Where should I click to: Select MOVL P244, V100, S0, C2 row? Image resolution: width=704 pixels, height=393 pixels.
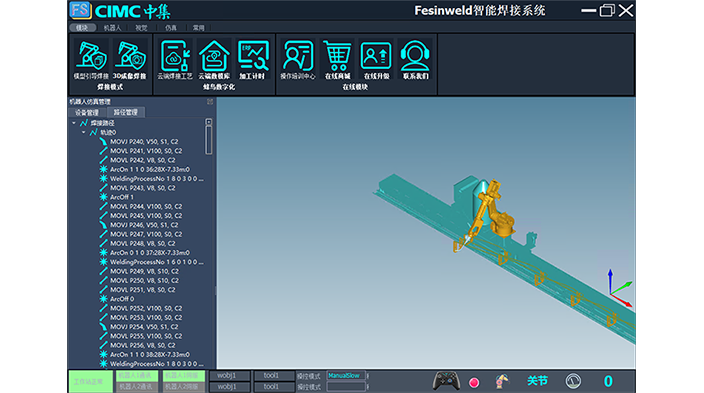[x=146, y=207]
